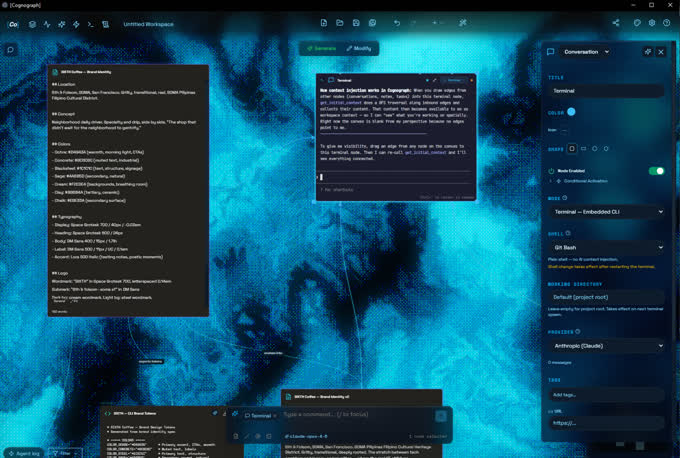The image size is (680, 458).
Task: Open the layers stack toolbar icon
Action: (33, 24)
